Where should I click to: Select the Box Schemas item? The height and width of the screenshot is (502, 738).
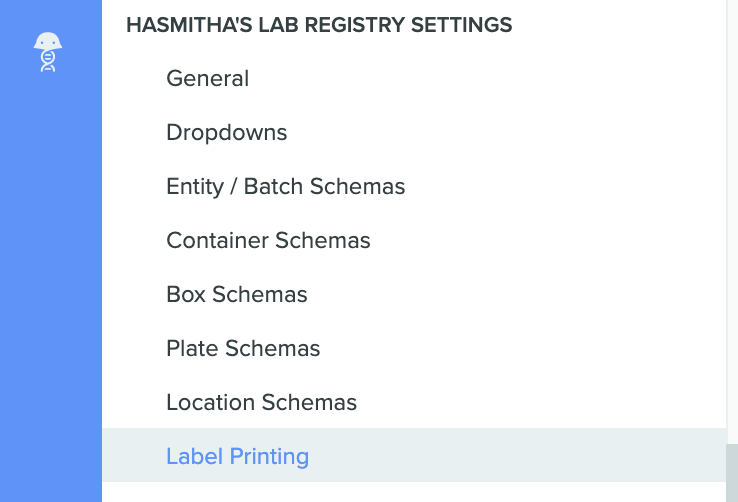tap(237, 294)
